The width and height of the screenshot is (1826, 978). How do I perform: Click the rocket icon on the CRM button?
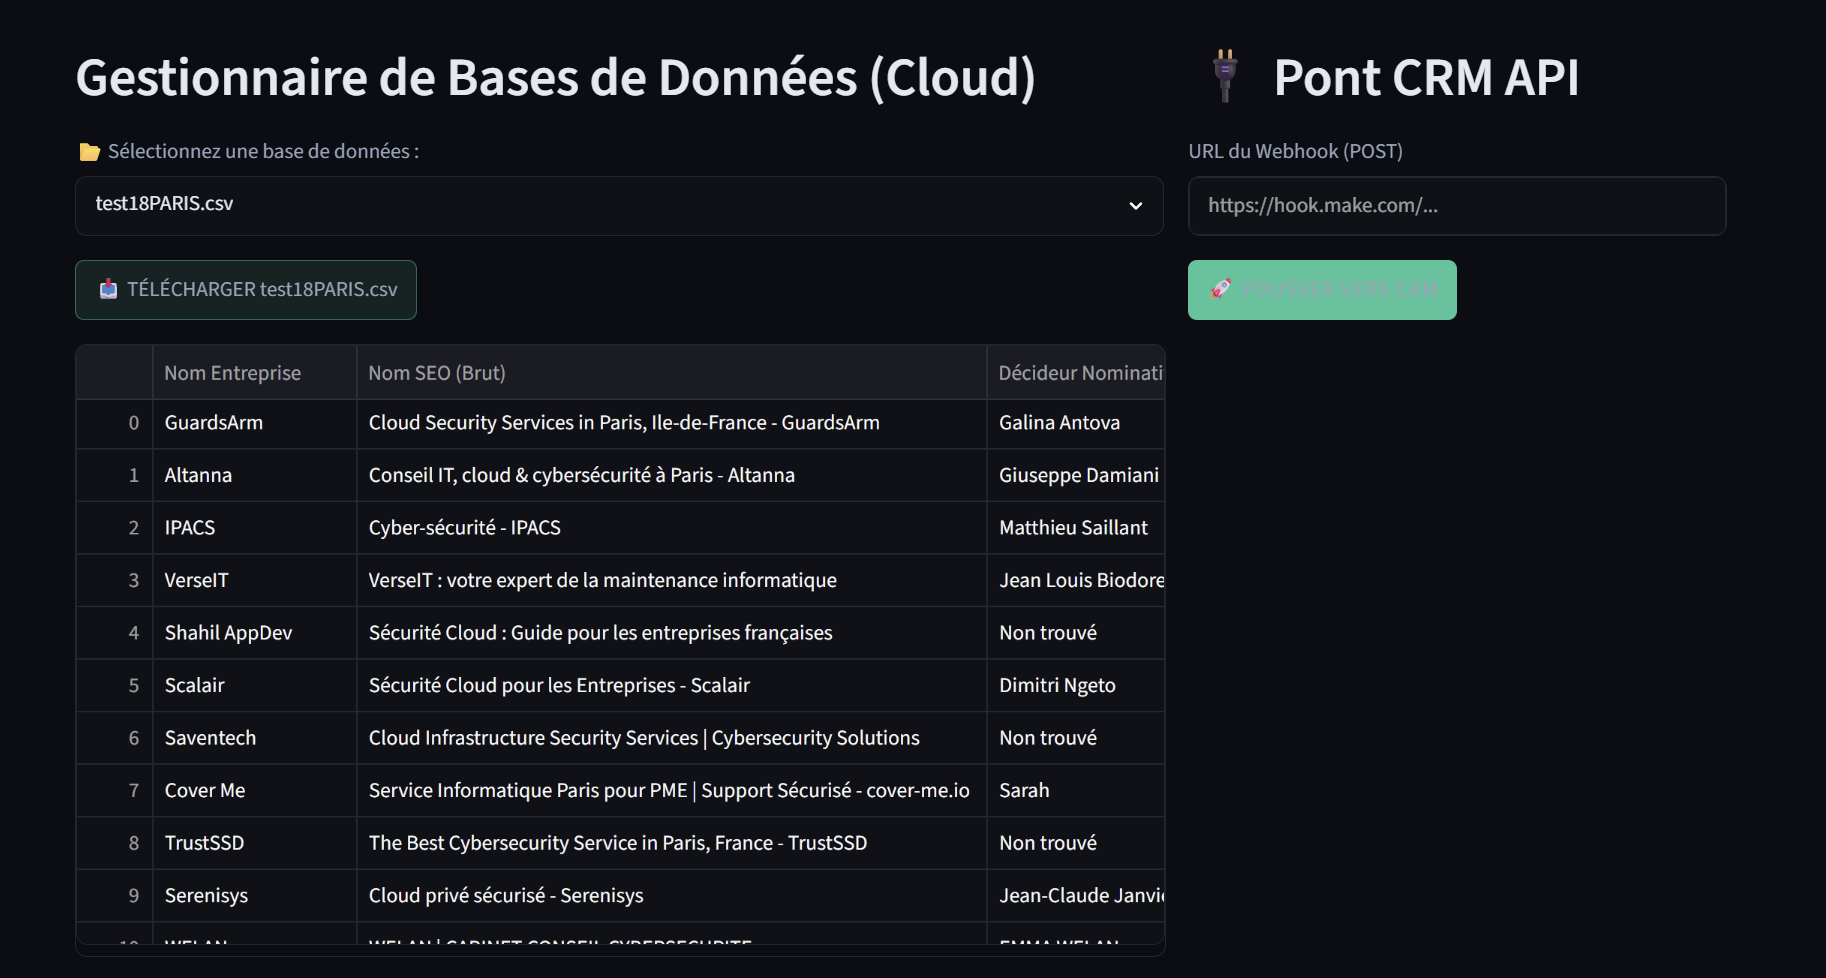coord(1221,289)
